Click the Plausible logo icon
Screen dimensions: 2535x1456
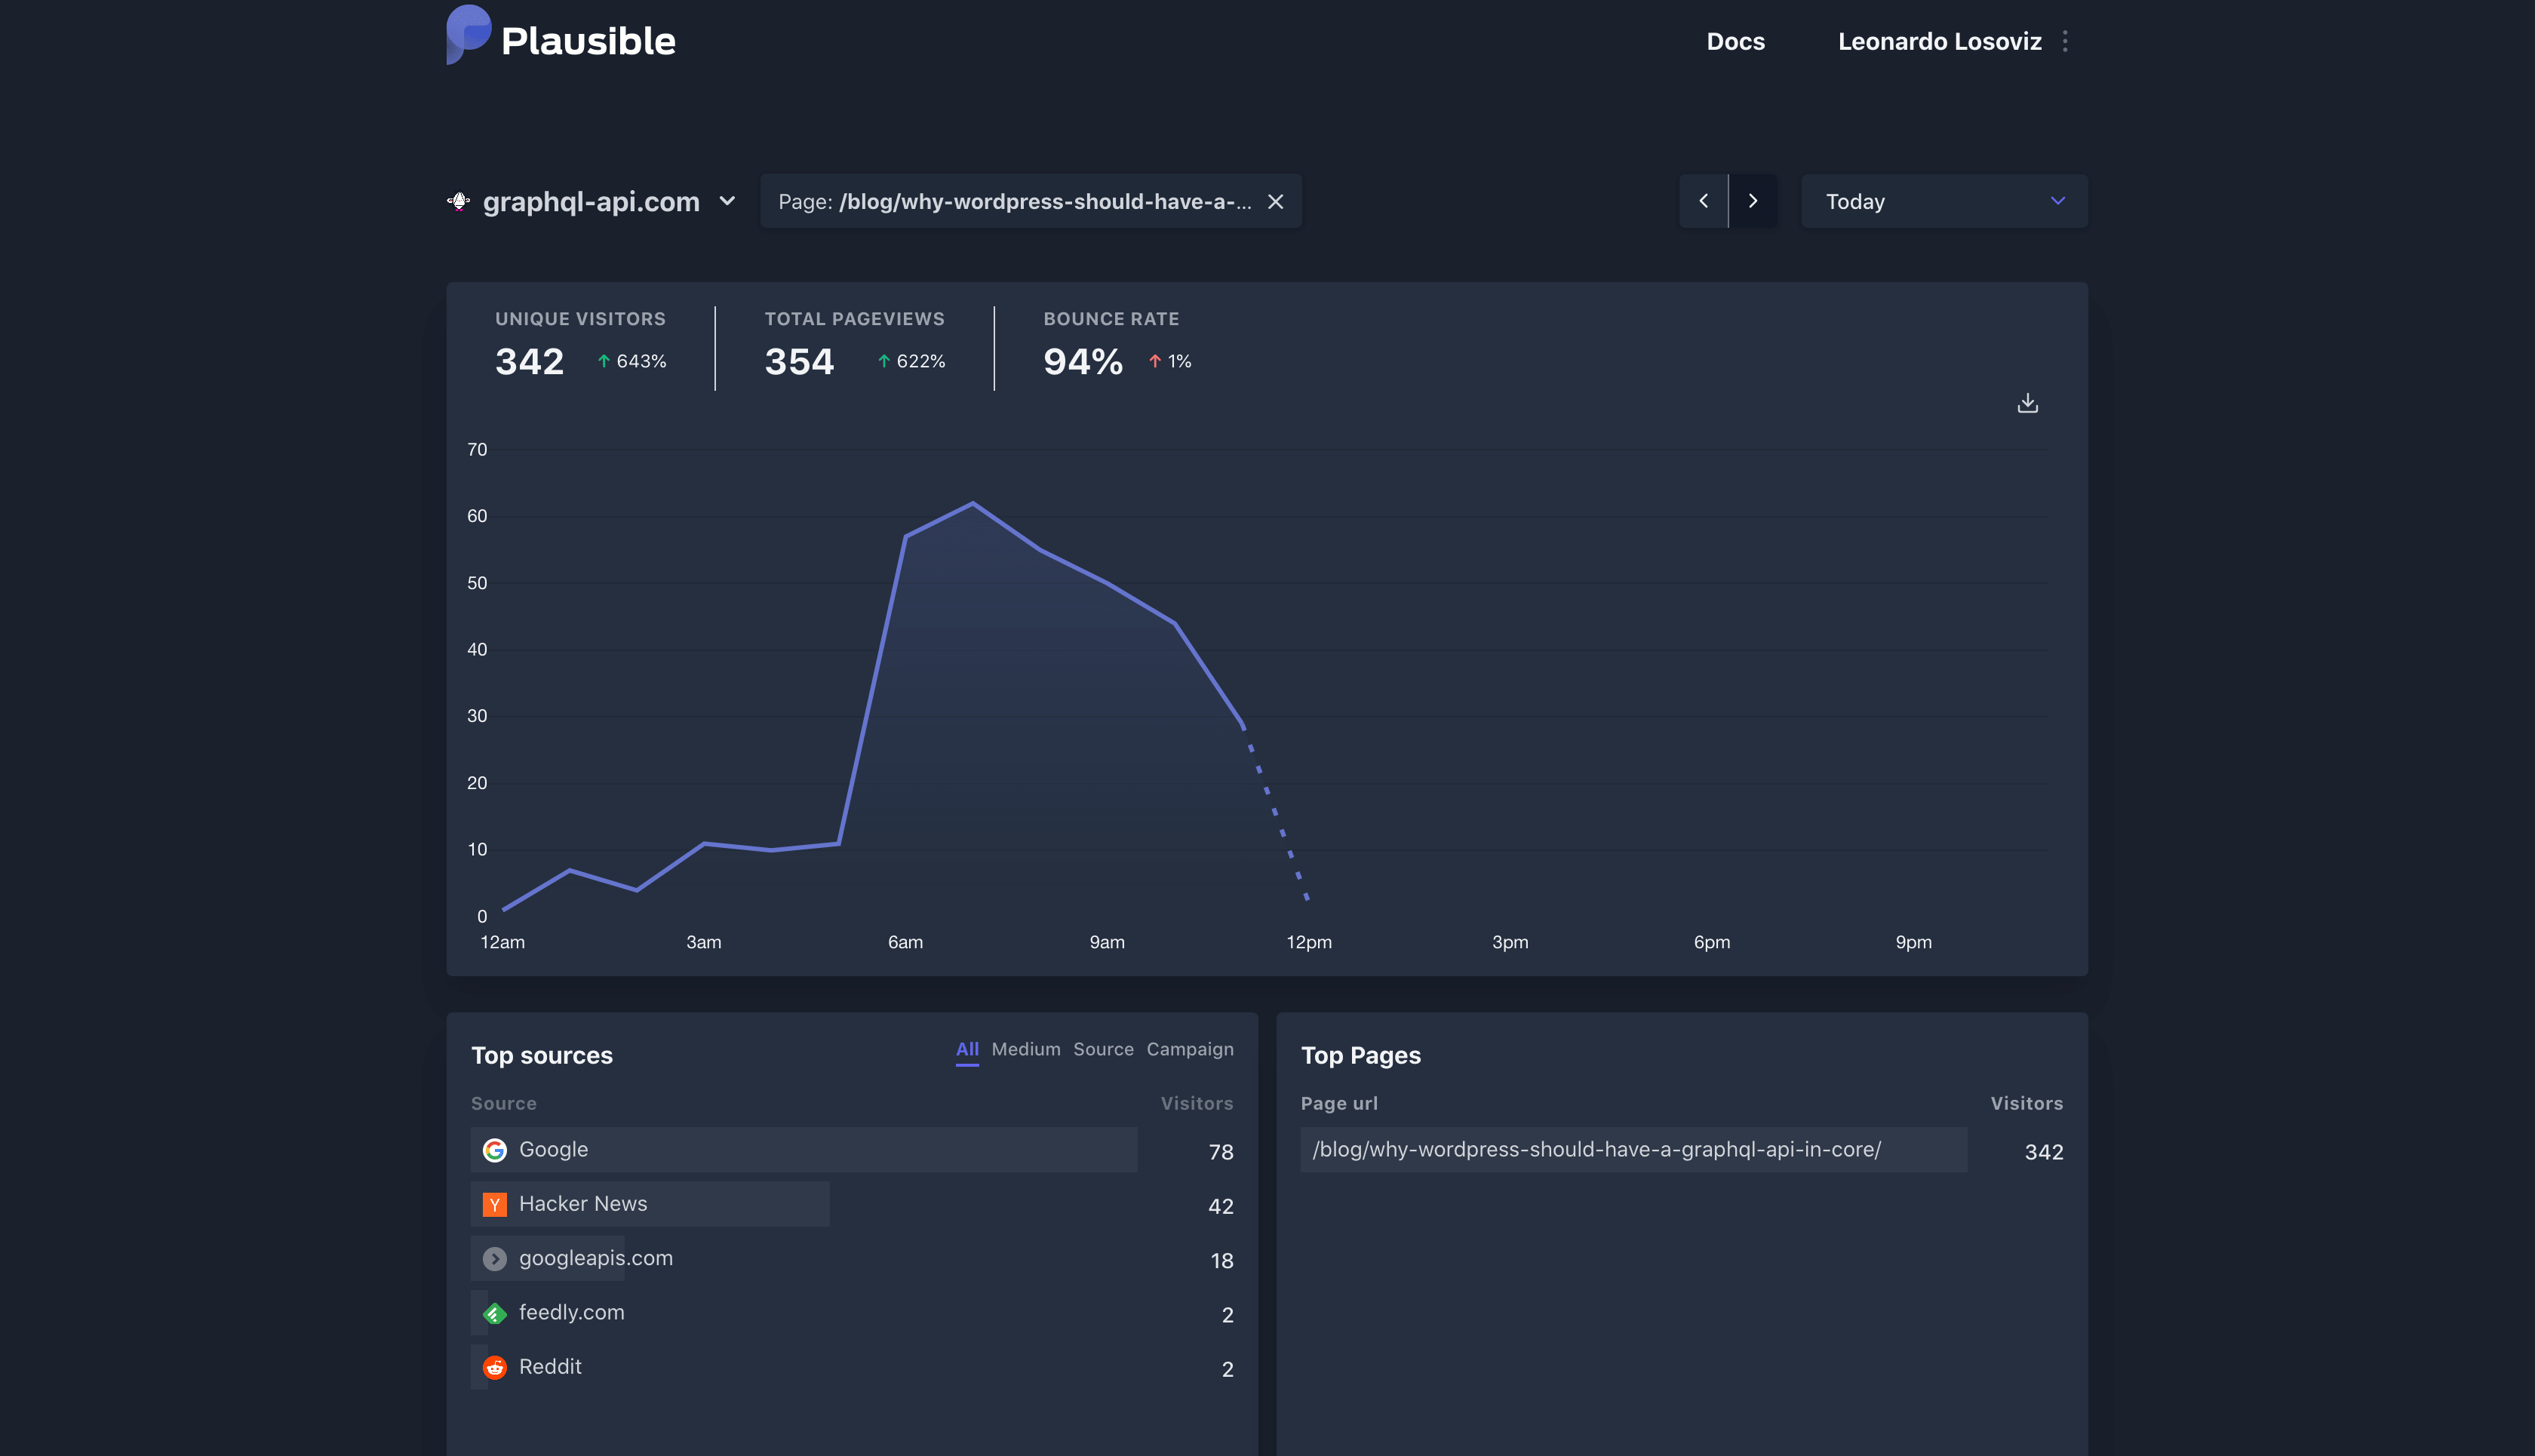468,35
